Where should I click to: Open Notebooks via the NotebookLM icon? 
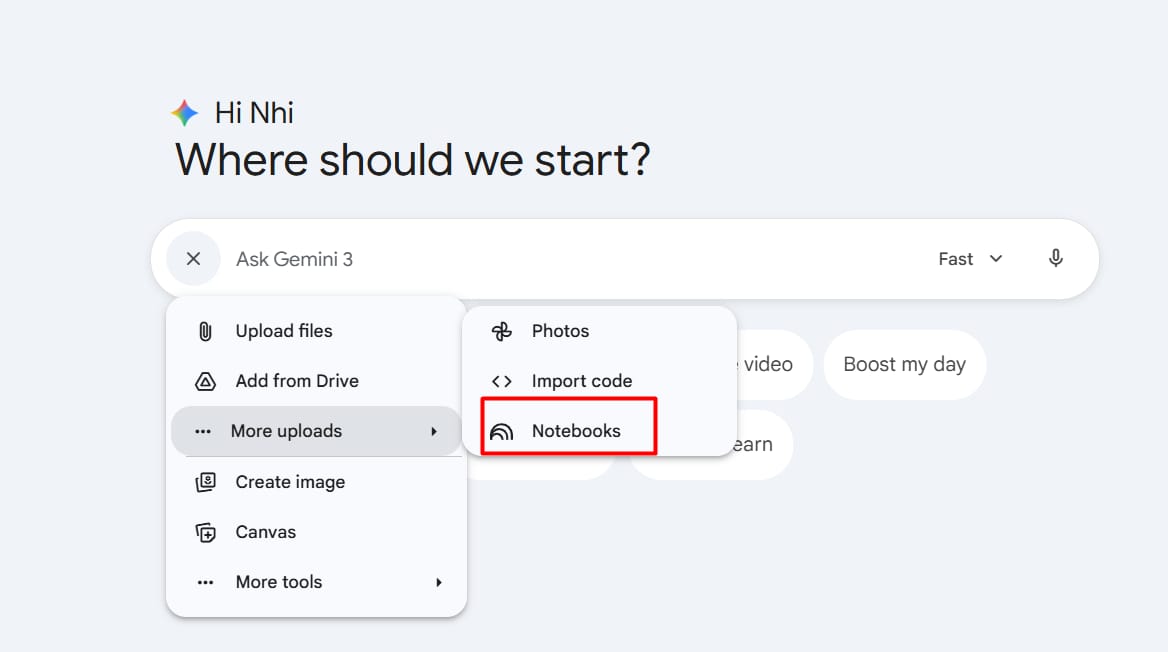[x=500, y=429]
